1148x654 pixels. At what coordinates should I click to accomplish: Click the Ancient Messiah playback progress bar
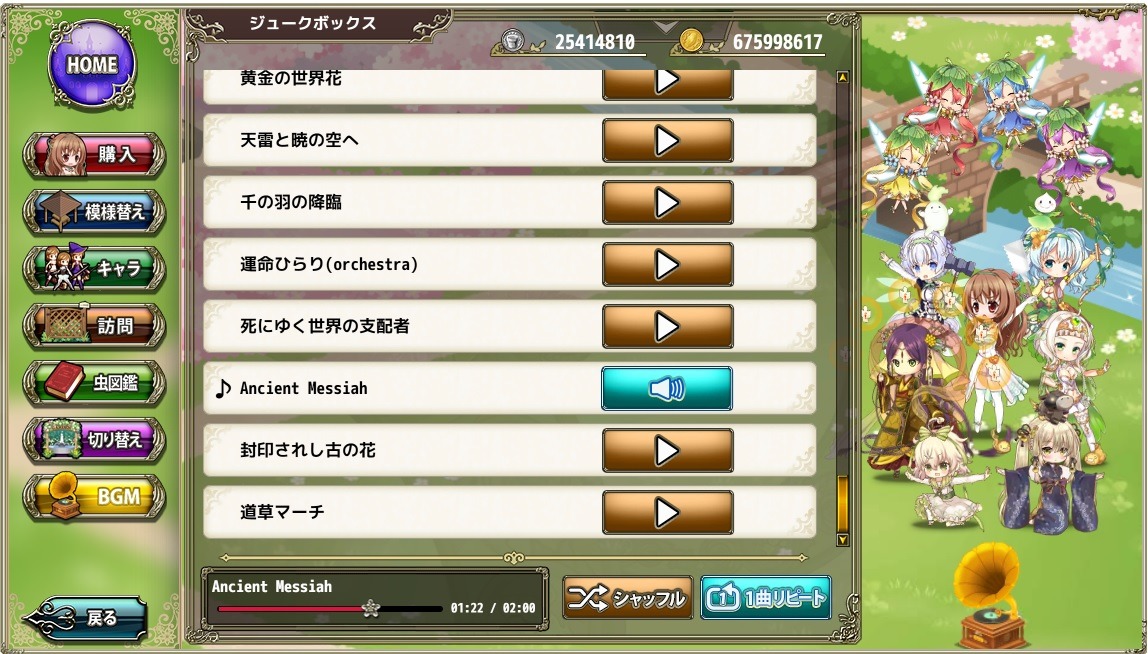[x=330, y=609]
